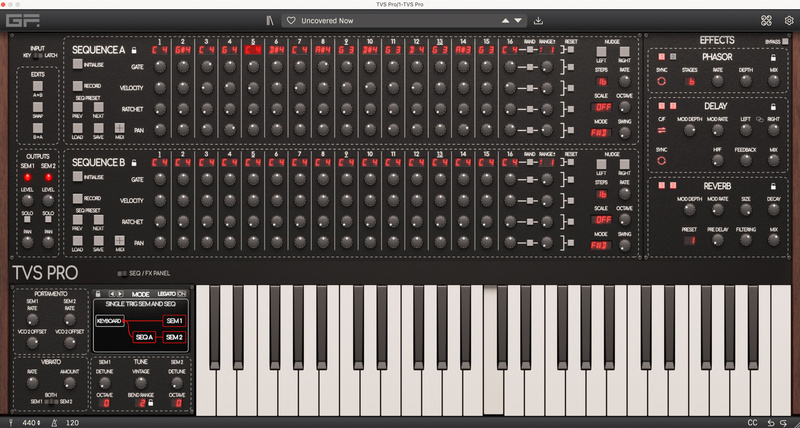Viewport: 800px width, 428px height.
Task: Click the tuning fork icon
Action: point(11,422)
